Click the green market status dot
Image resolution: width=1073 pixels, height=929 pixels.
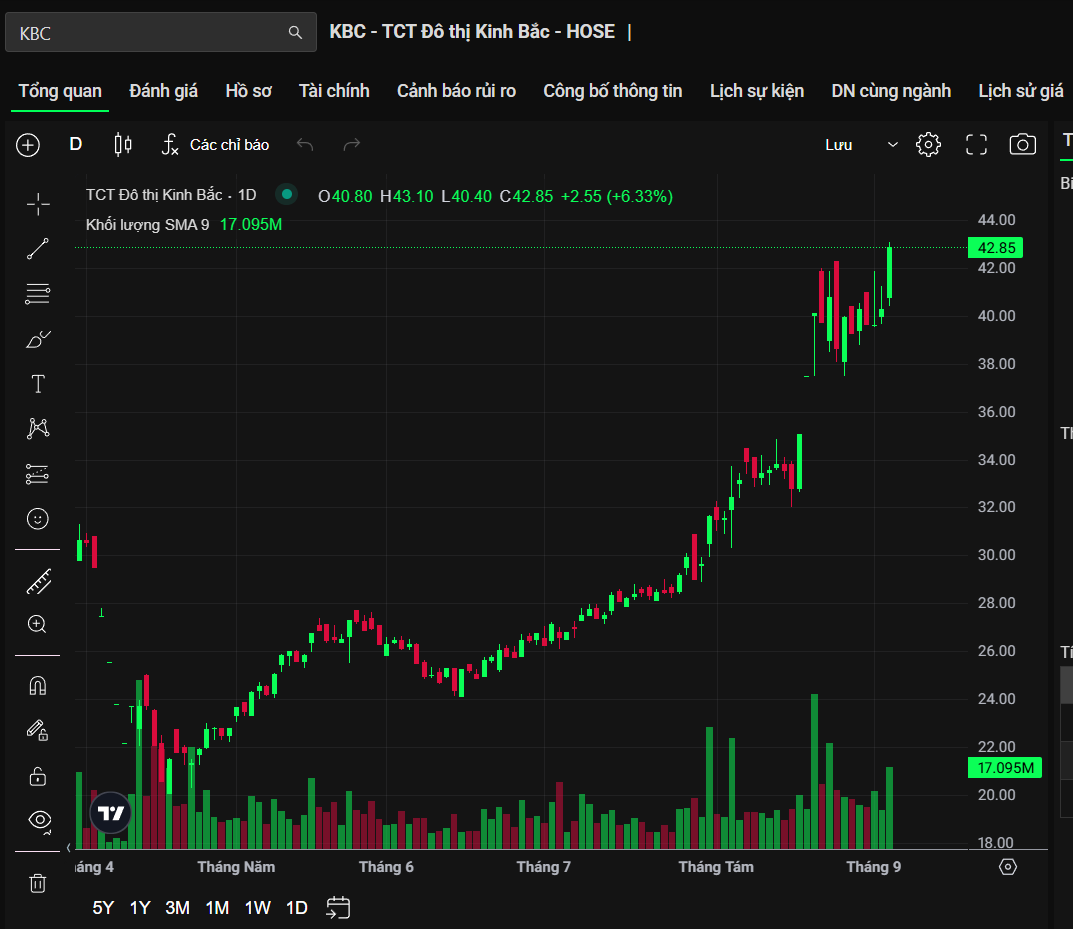click(x=287, y=194)
